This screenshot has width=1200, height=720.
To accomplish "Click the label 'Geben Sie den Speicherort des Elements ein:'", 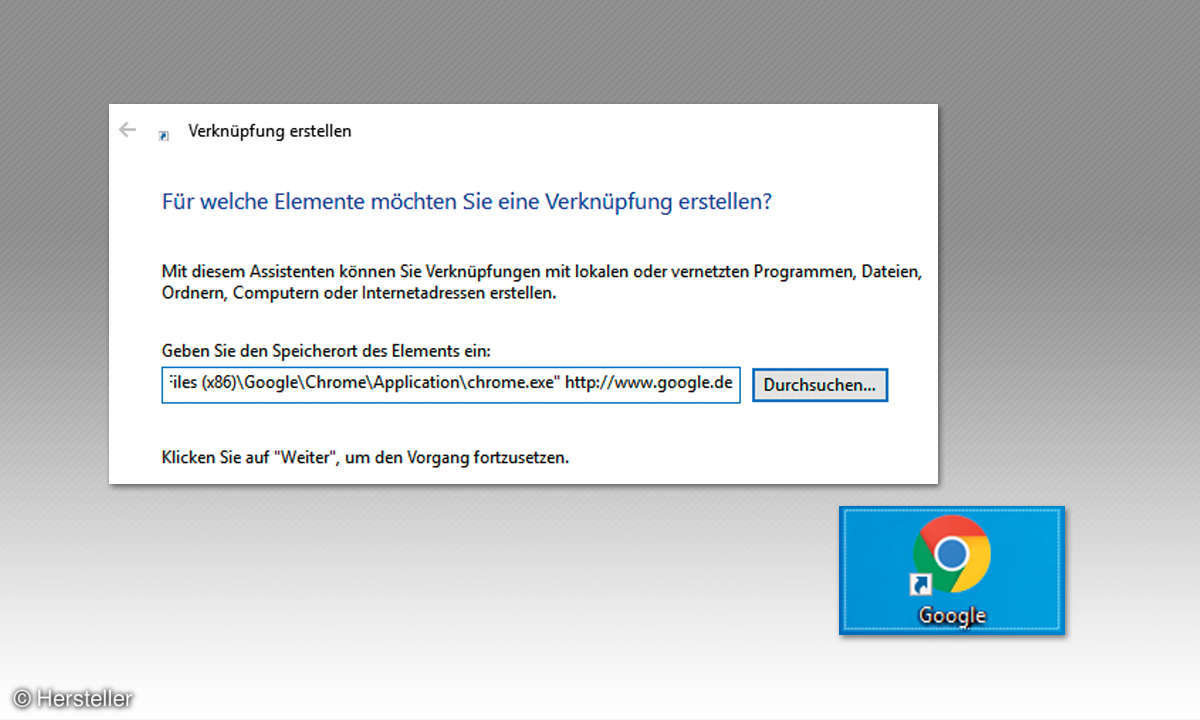I will [327, 351].
